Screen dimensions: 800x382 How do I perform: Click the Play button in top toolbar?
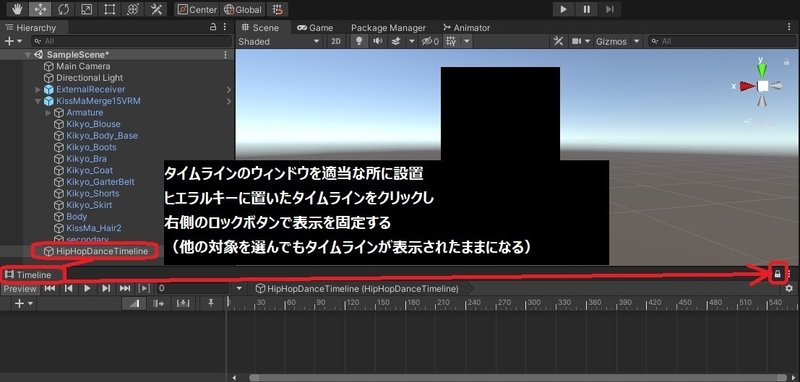tap(563, 9)
